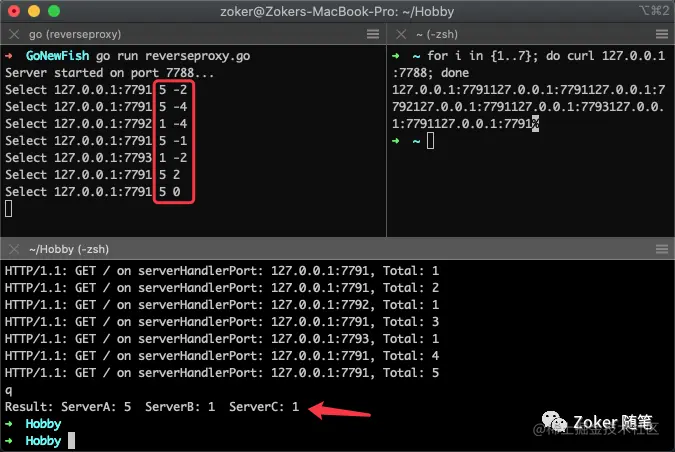
Task: Click cursor below Select lines in reverseproxy pane
Action: pos(9,209)
